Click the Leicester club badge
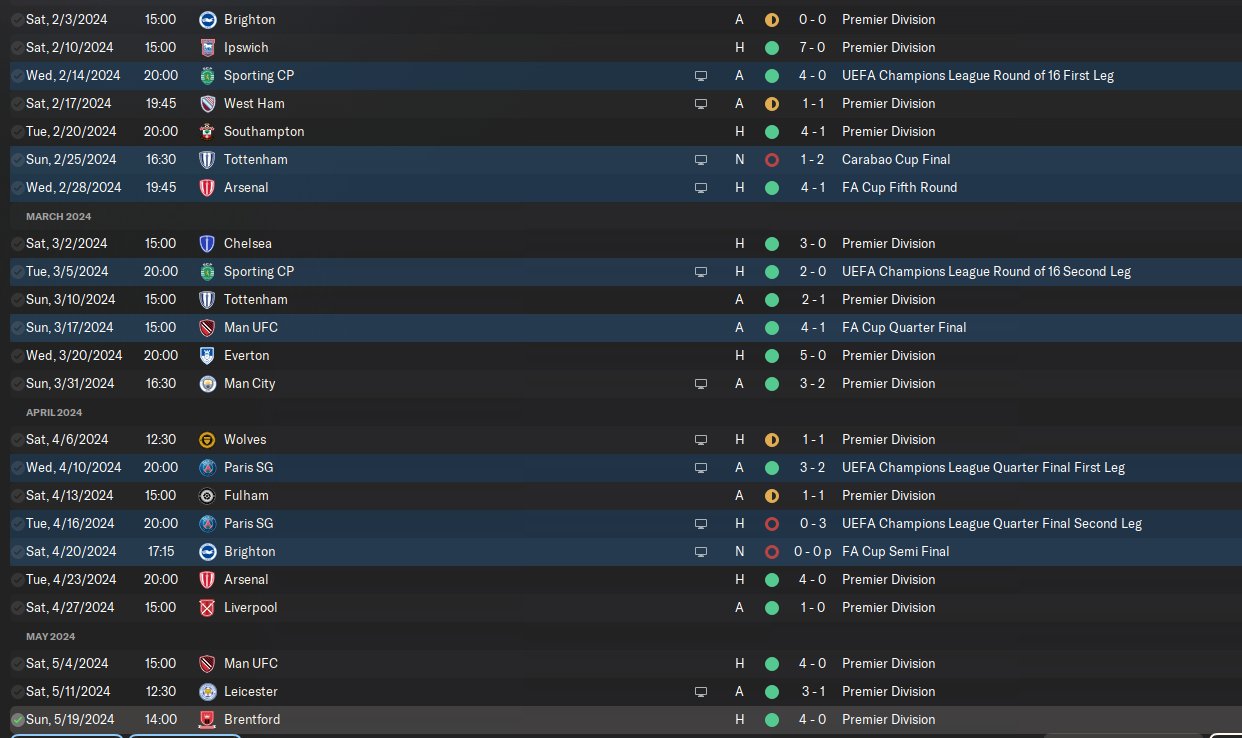The width and height of the screenshot is (1242, 738). pos(208,691)
